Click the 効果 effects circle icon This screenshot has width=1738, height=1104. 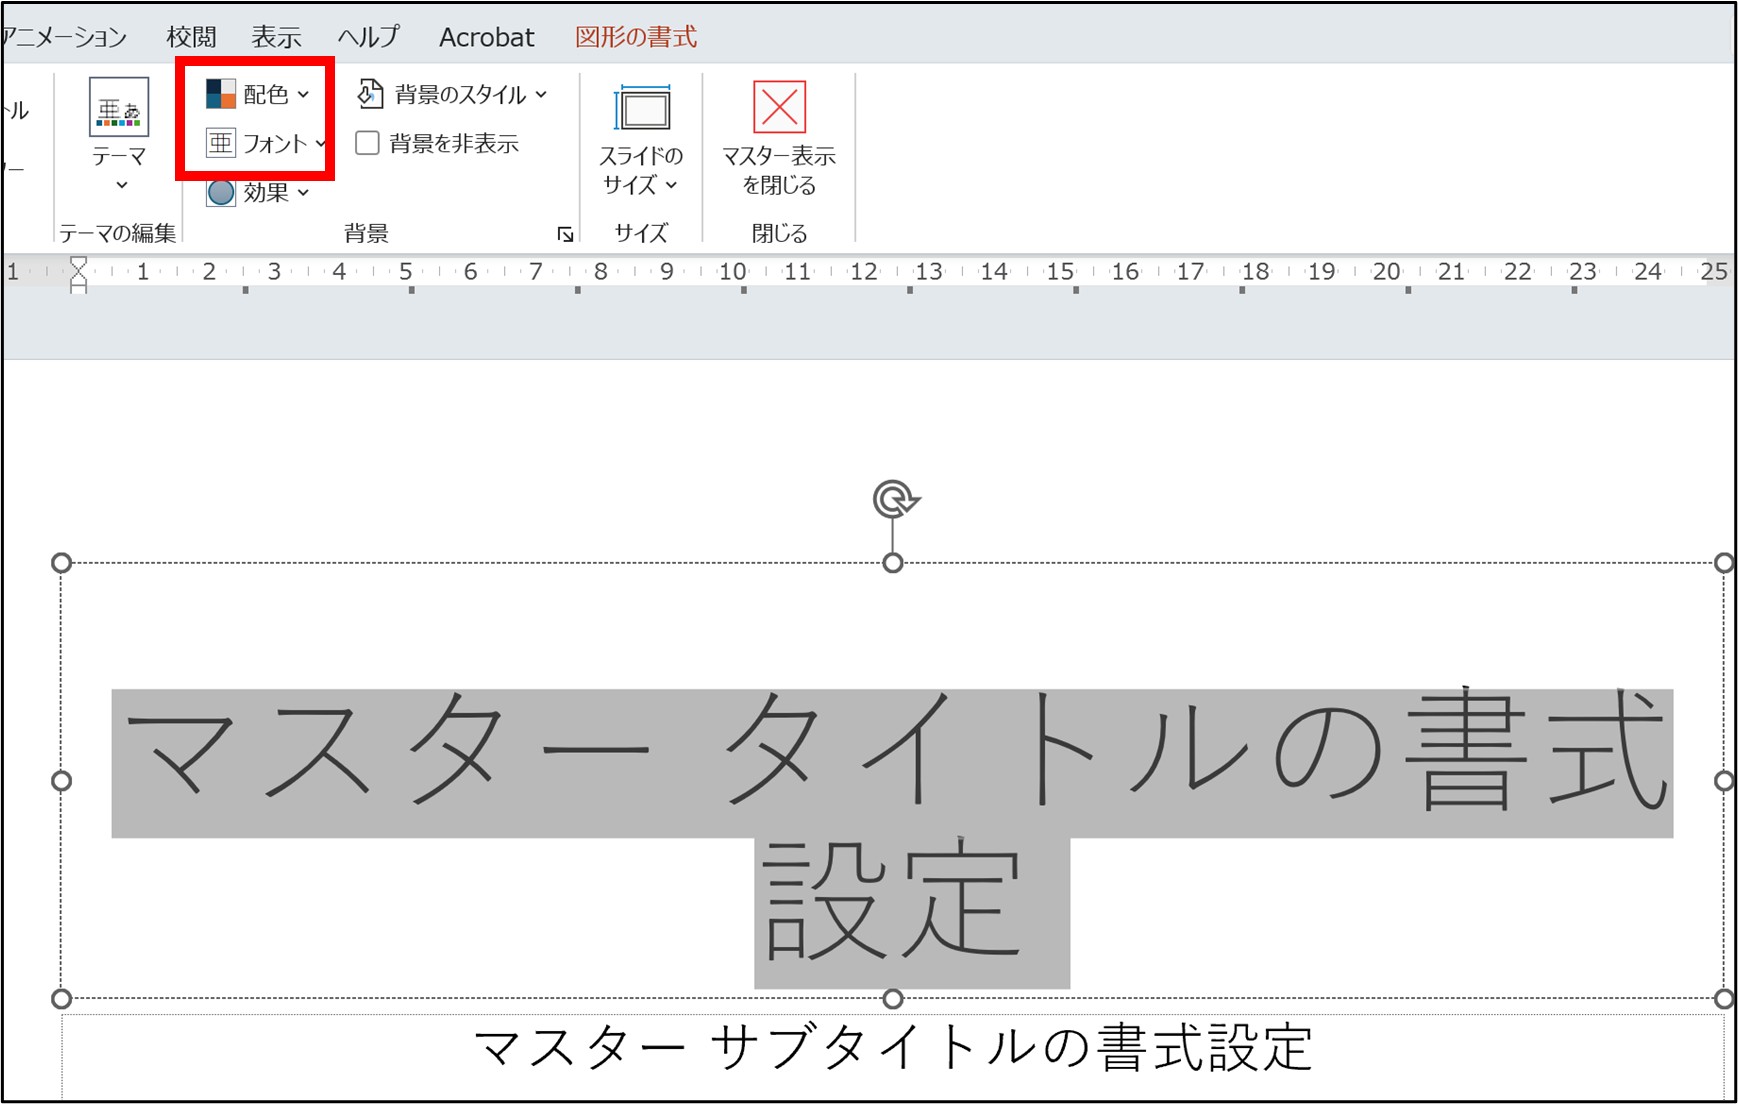point(221,192)
